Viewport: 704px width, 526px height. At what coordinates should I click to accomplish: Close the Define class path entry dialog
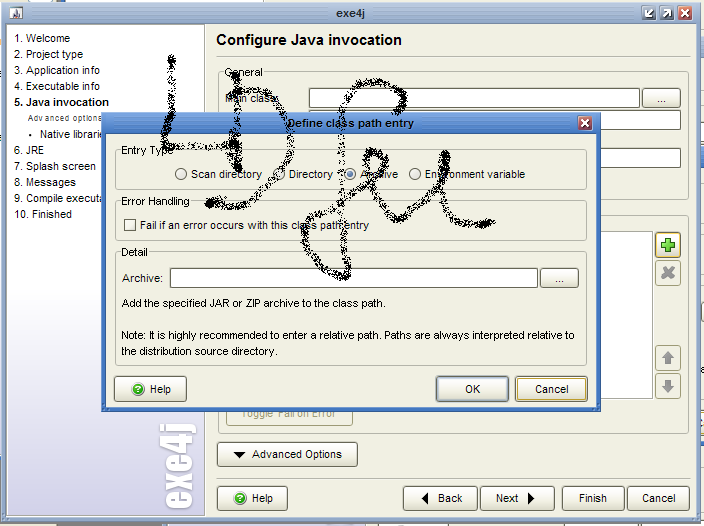click(585, 123)
